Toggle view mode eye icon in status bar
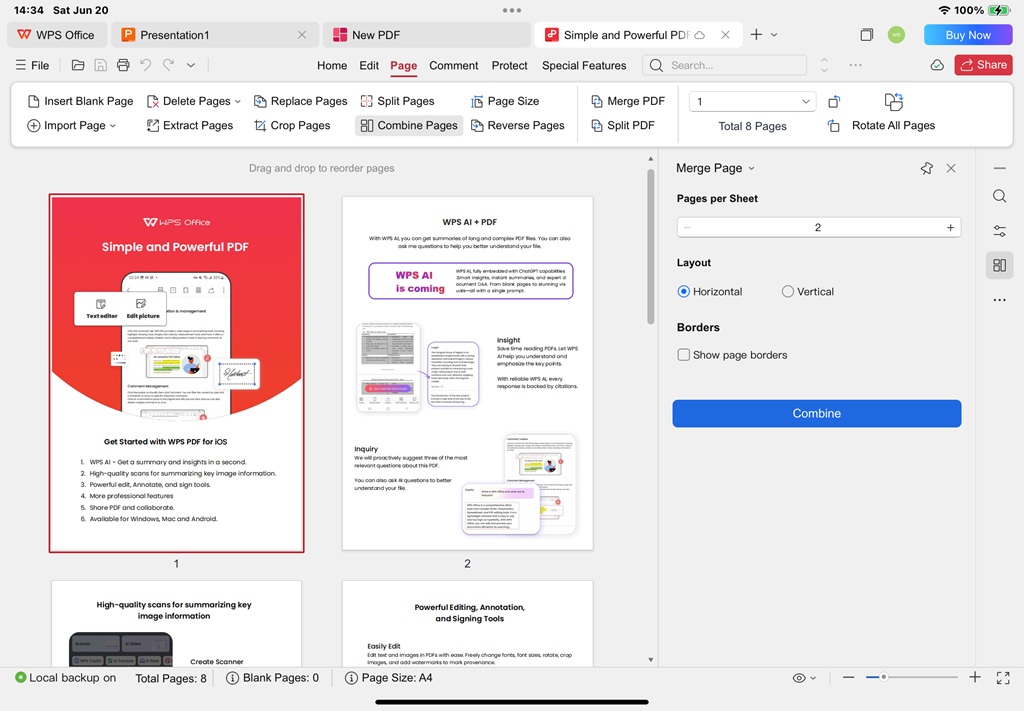 point(804,678)
